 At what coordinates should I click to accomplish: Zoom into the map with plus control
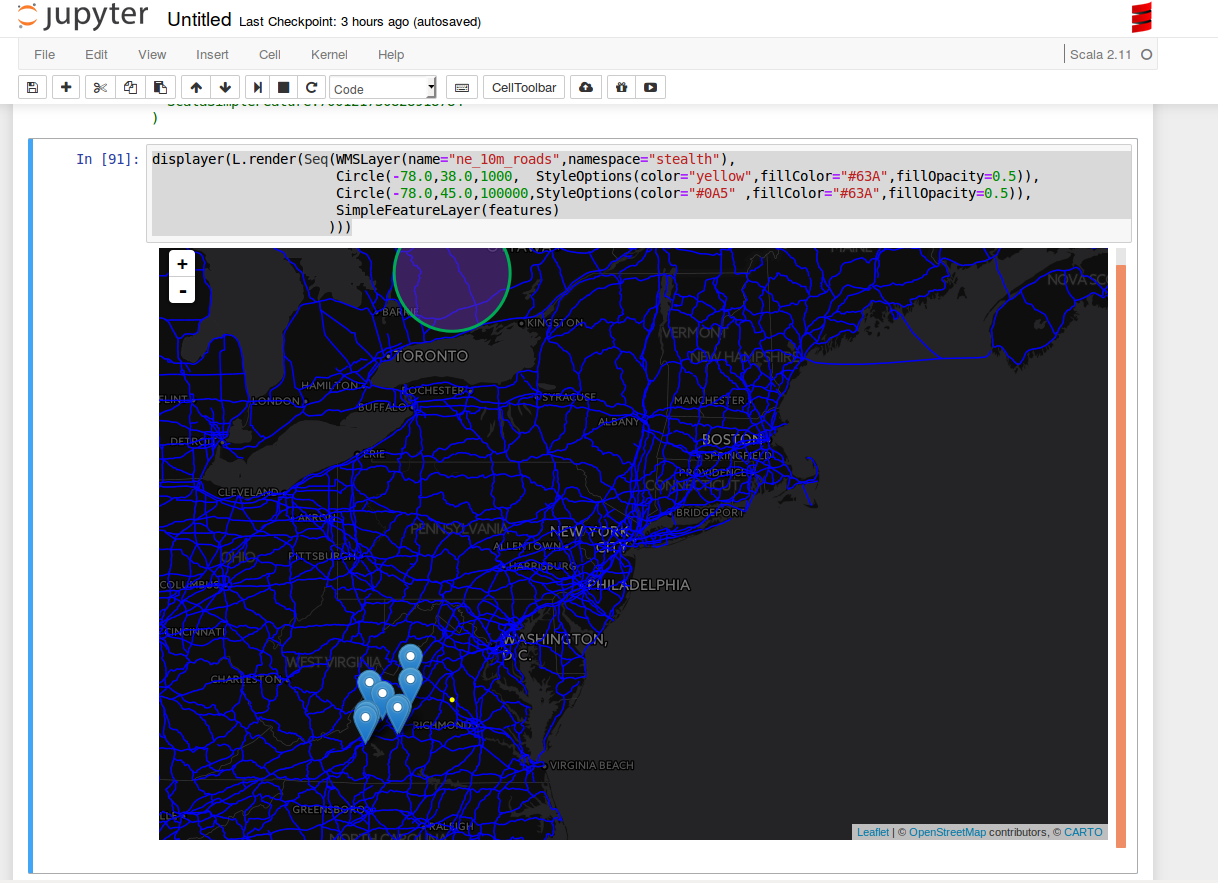tap(181, 263)
